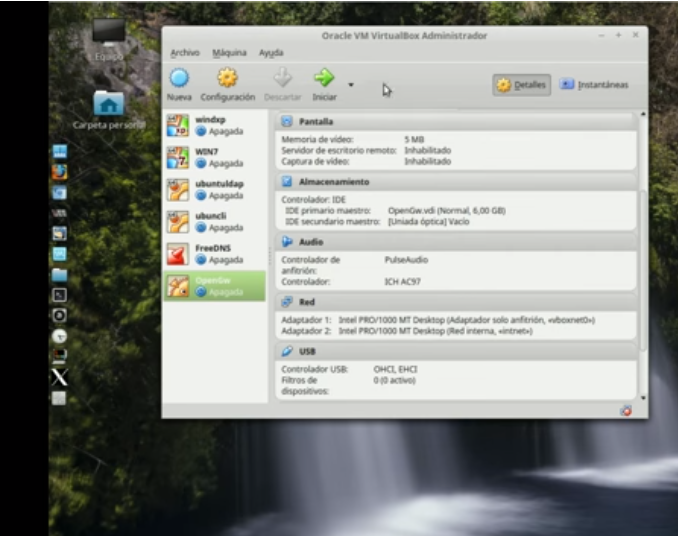
Task: Open Configuración gear icon
Action: 227,79
